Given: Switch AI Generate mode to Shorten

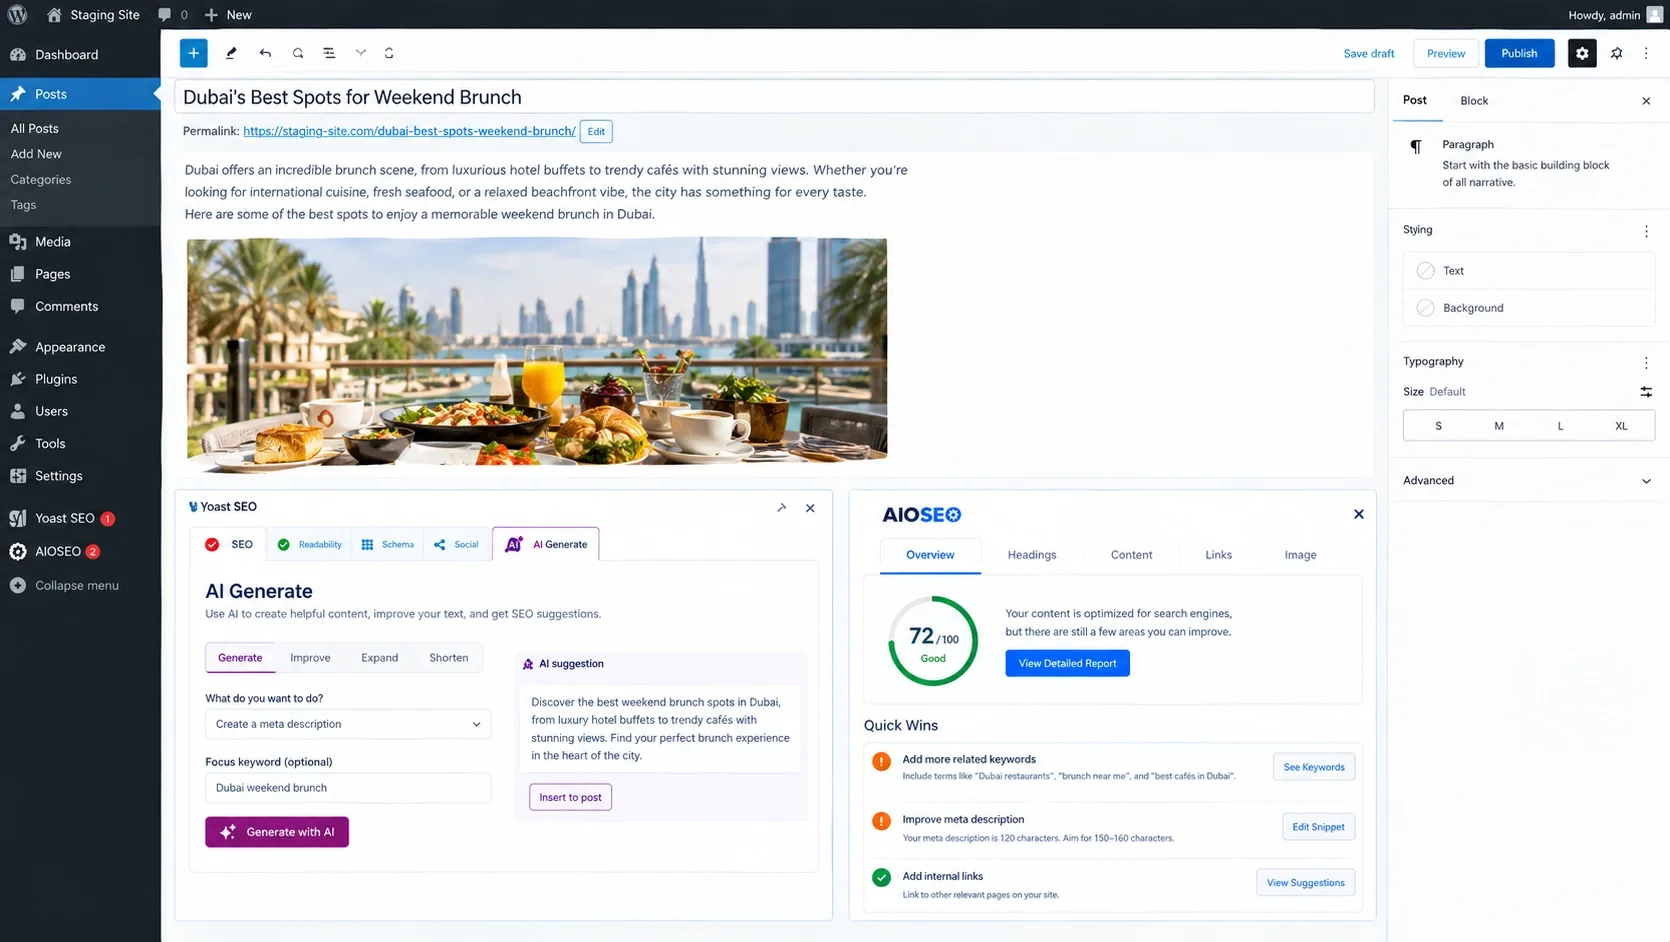Looking at the screenshot, I should tap(449, 658).
